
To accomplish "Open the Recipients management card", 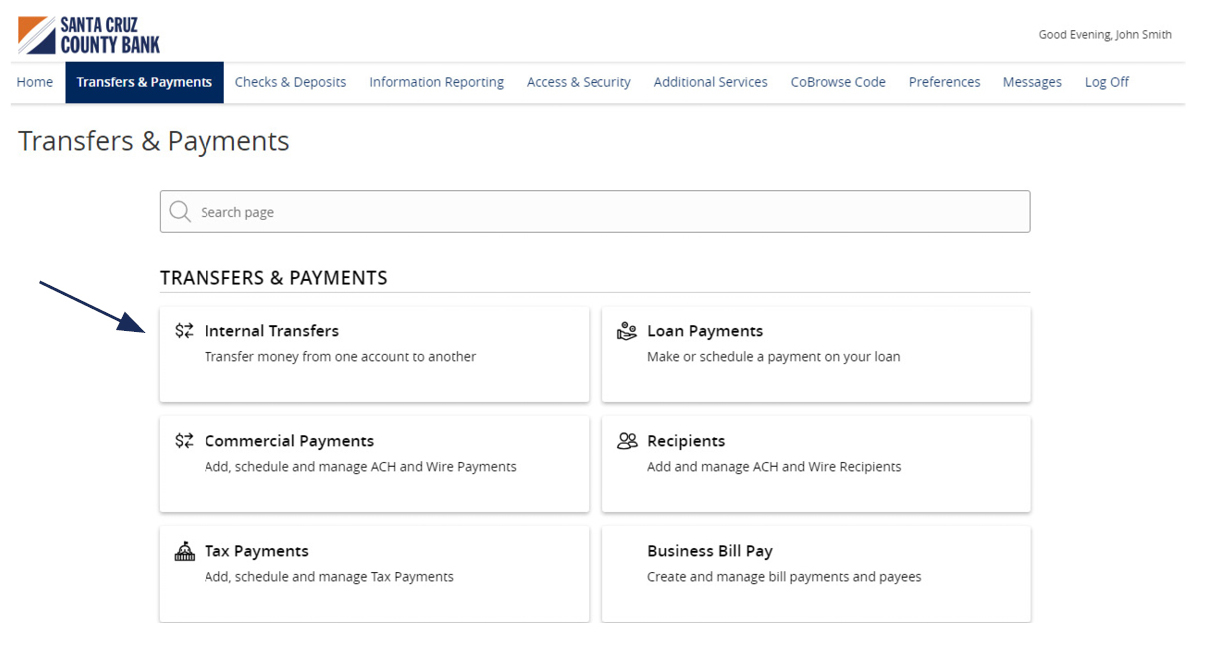I will pyautogui.click(x=815, y=463).
